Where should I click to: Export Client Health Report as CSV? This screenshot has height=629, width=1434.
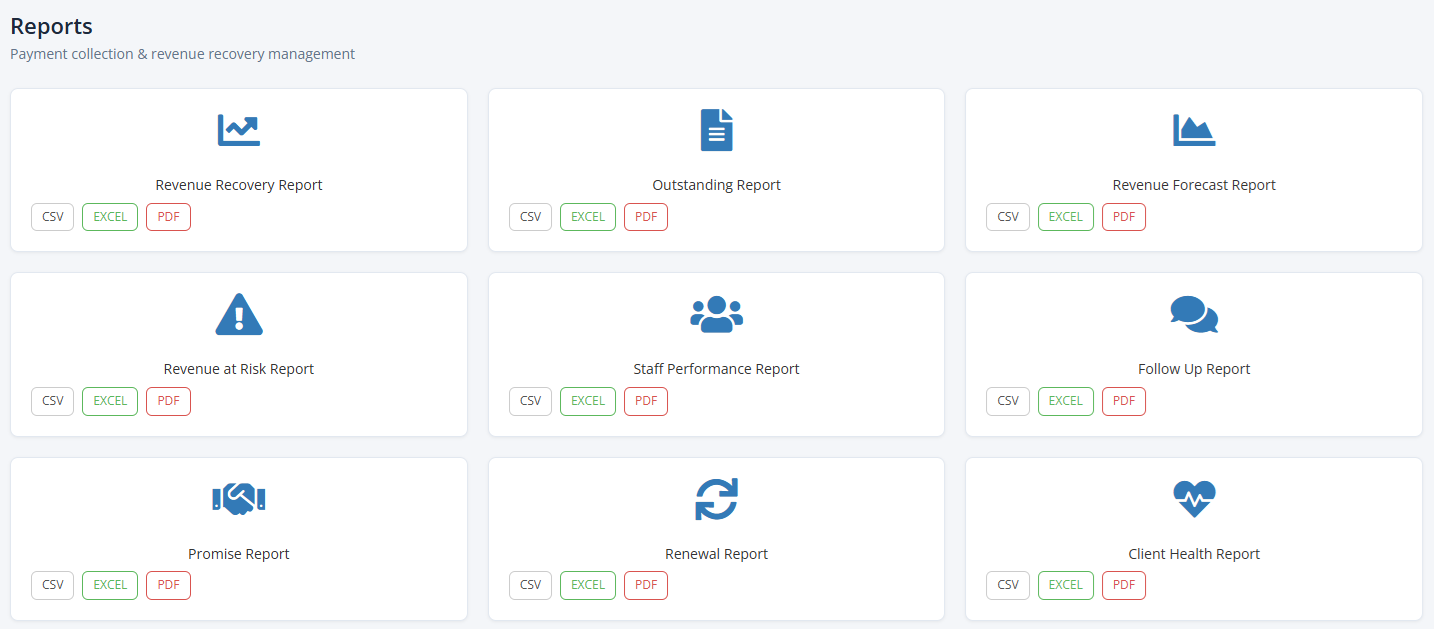1008,586
